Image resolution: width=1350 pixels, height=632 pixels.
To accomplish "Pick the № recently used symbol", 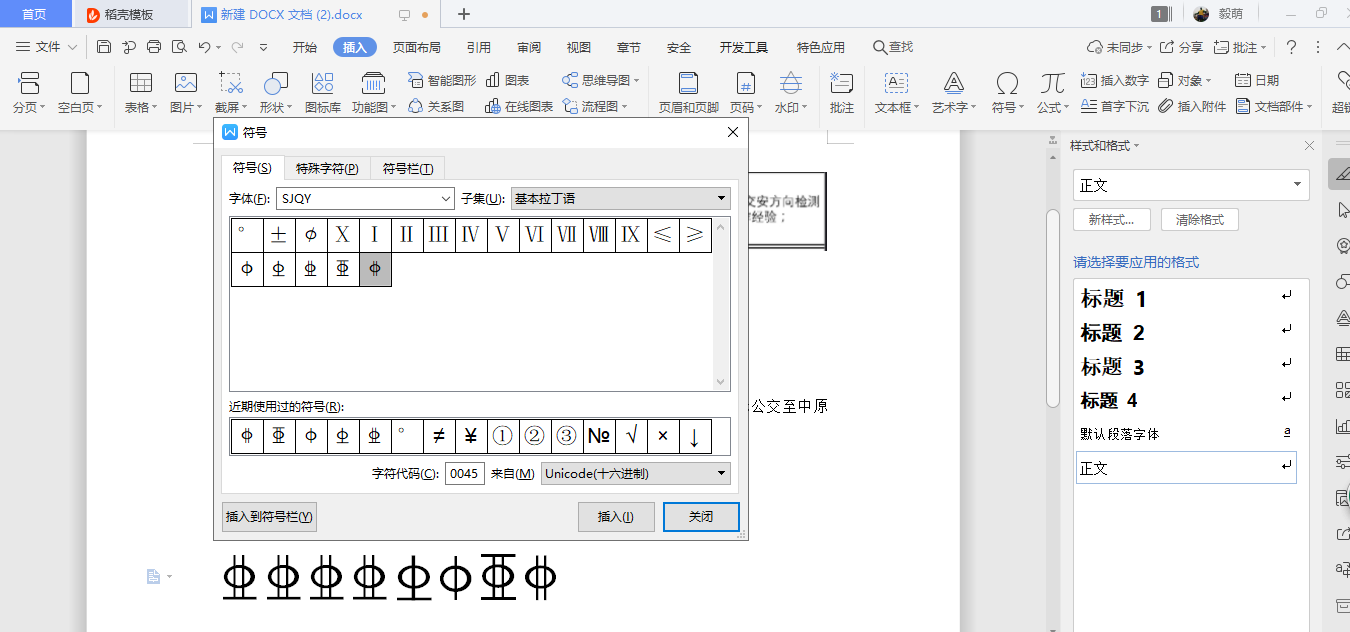I will click(599, 436).
